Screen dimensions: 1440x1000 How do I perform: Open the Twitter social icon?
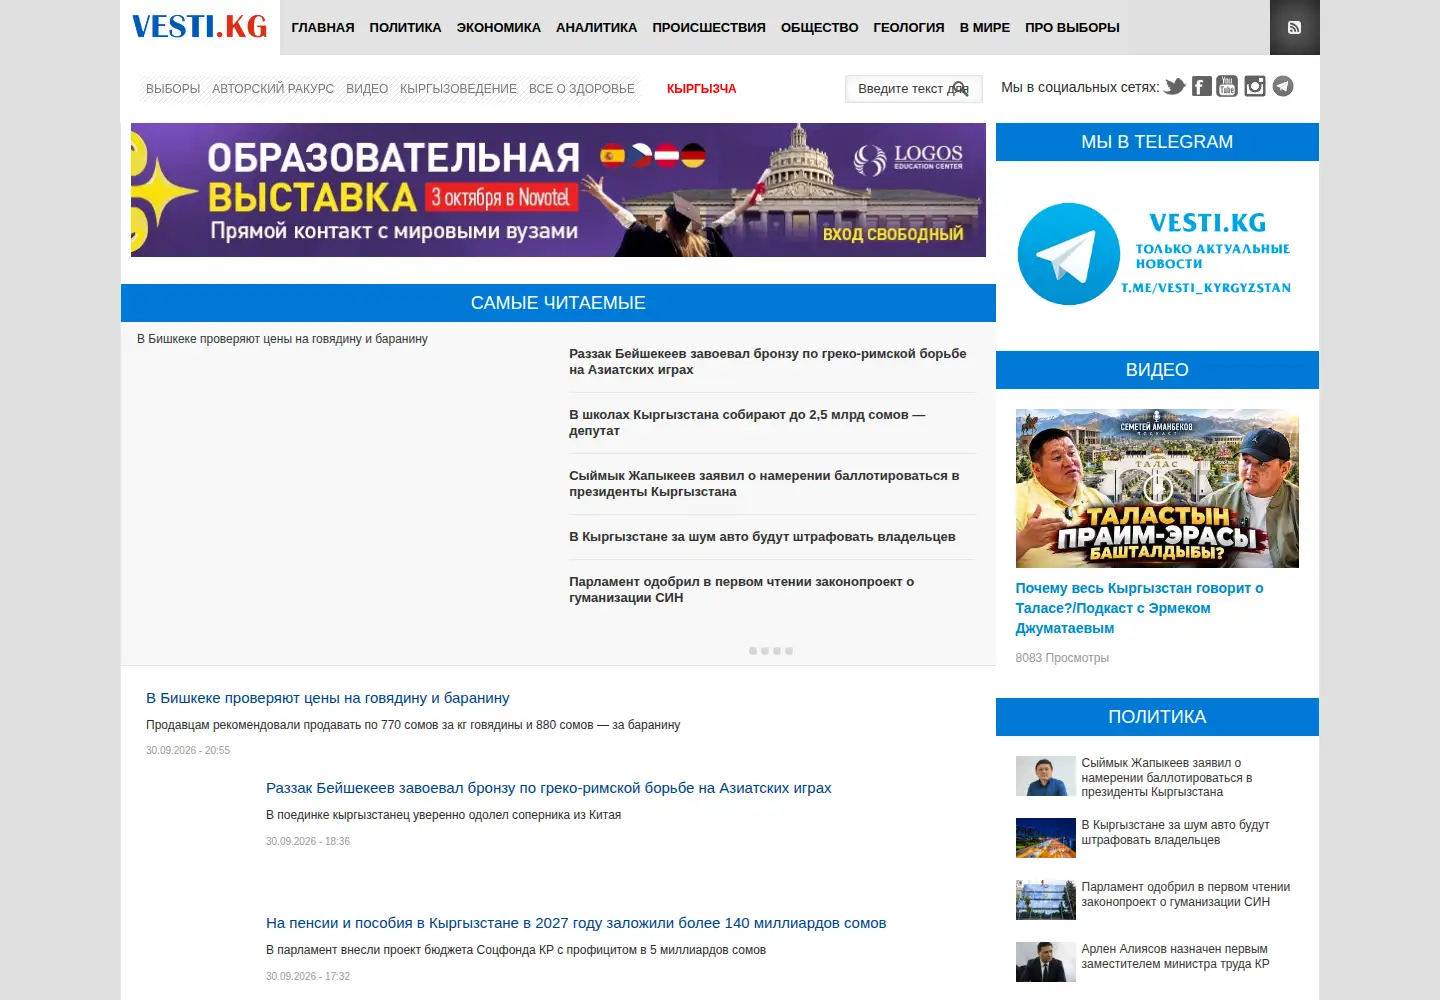(x=1175, y=87)
